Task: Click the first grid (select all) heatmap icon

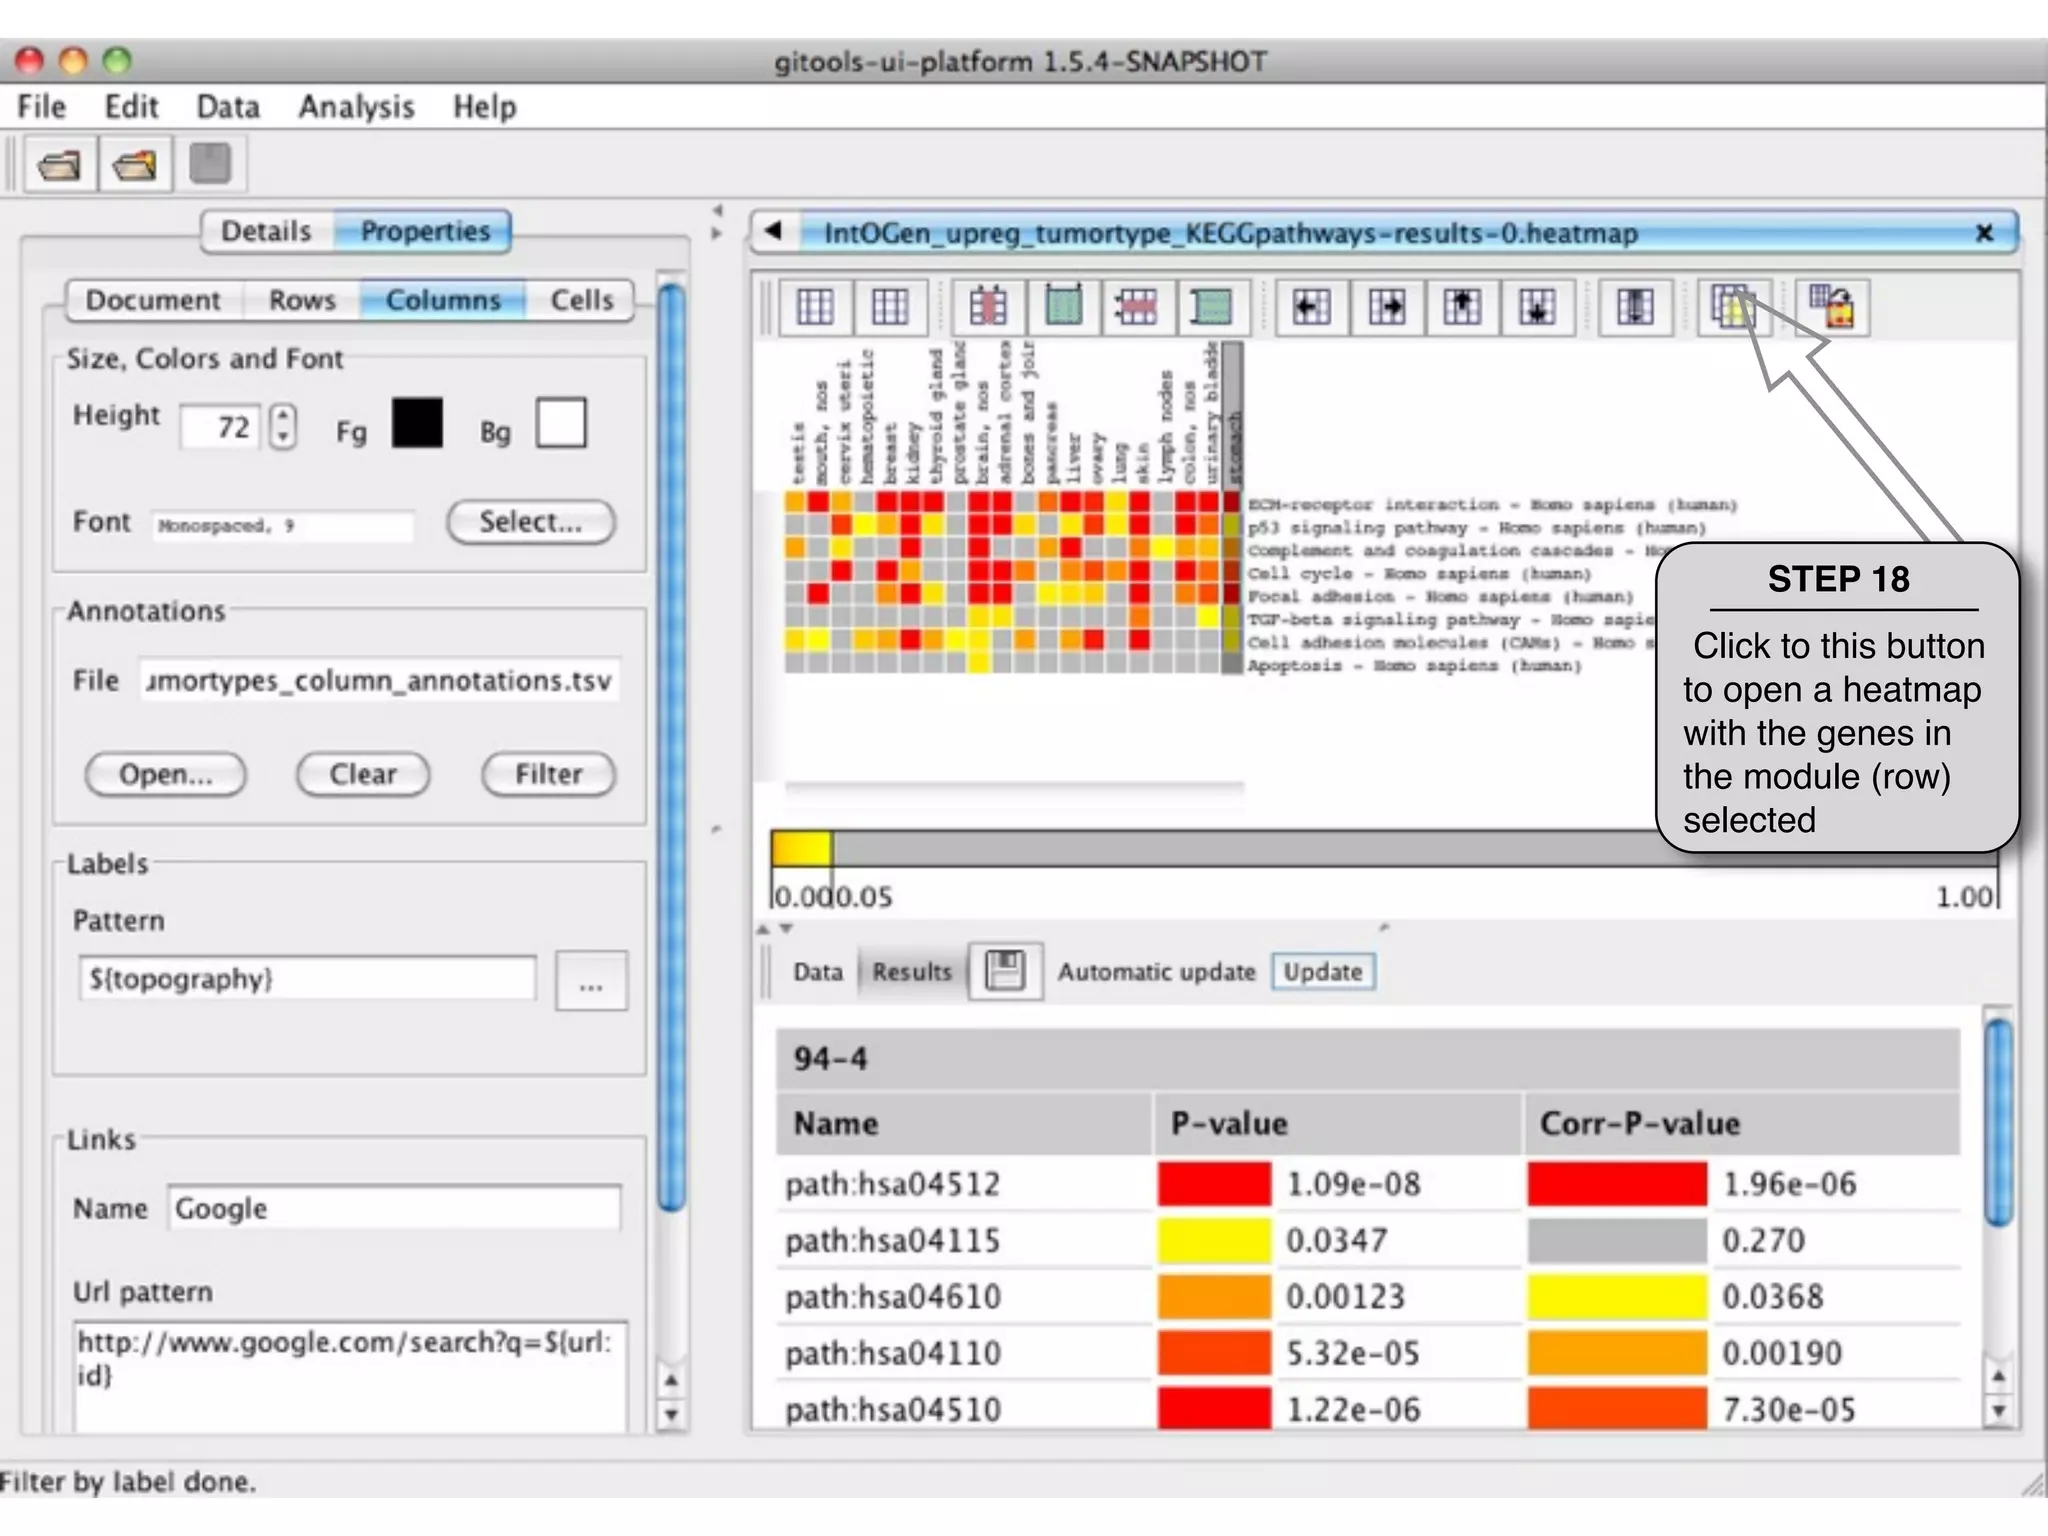Action: 814,307
